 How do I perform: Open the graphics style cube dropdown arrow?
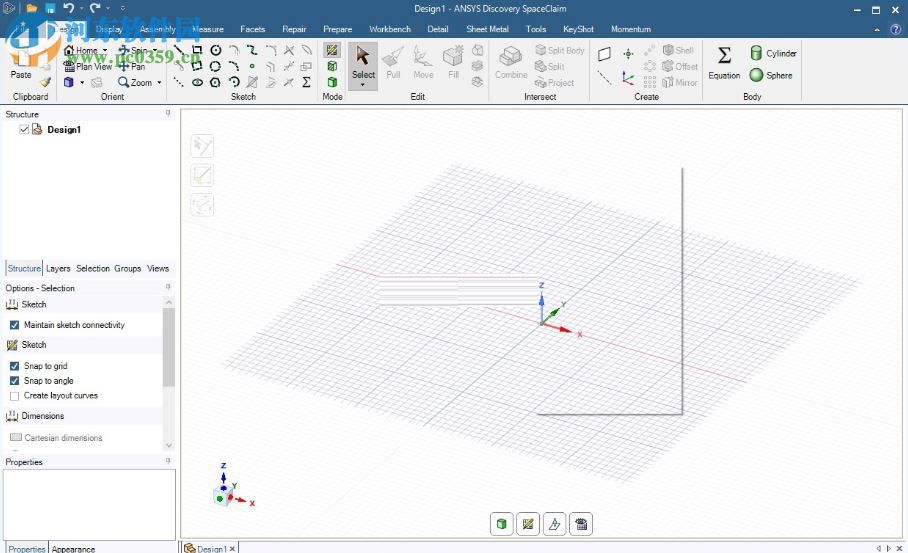pos(82,82)
